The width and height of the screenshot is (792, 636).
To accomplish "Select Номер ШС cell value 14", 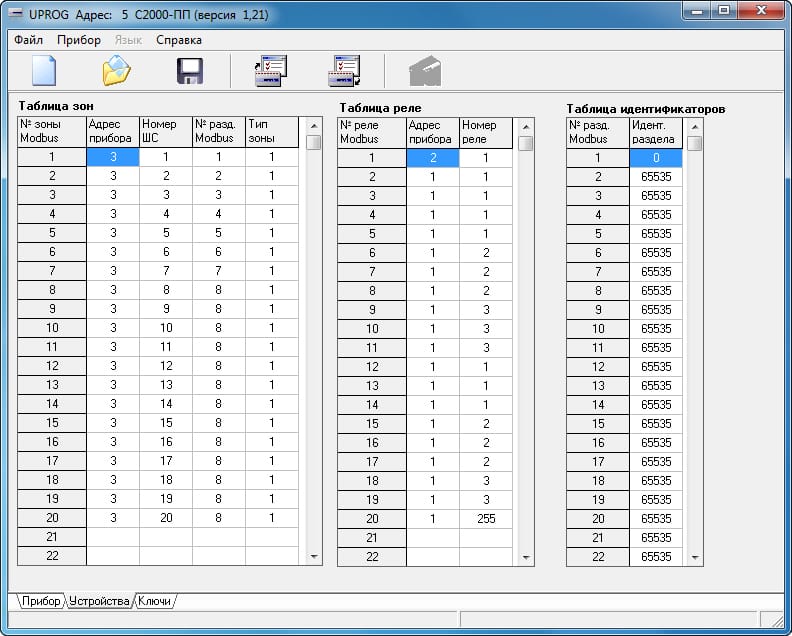I will (166, 404).
